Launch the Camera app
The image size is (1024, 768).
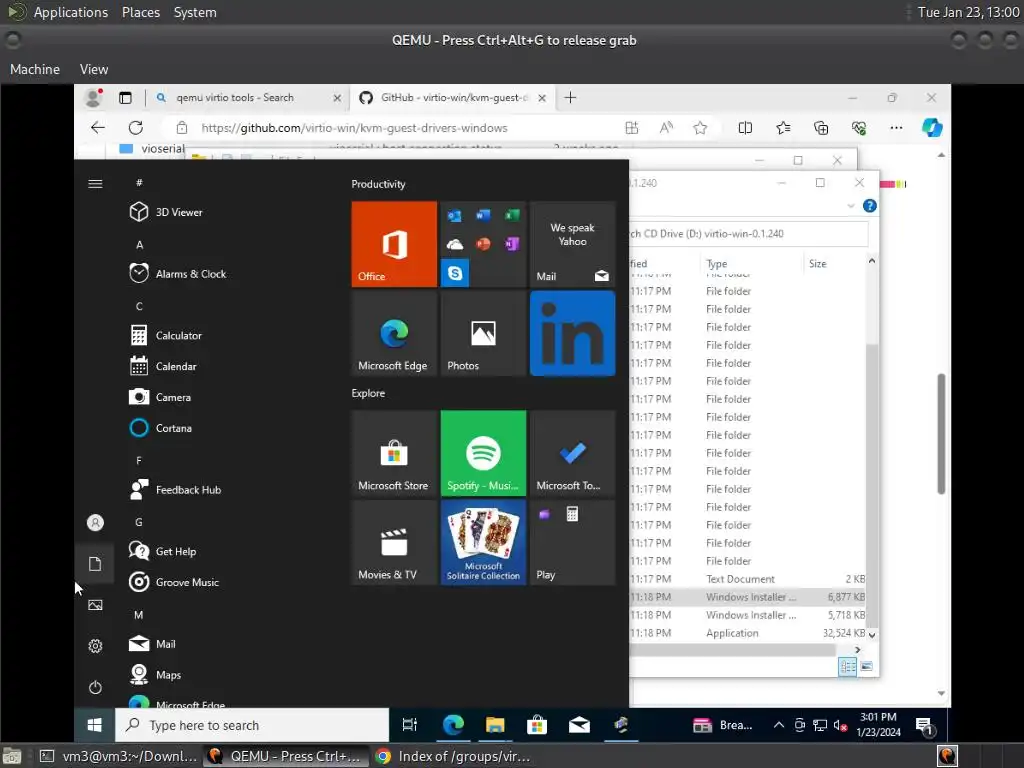[x=160, y=397]
